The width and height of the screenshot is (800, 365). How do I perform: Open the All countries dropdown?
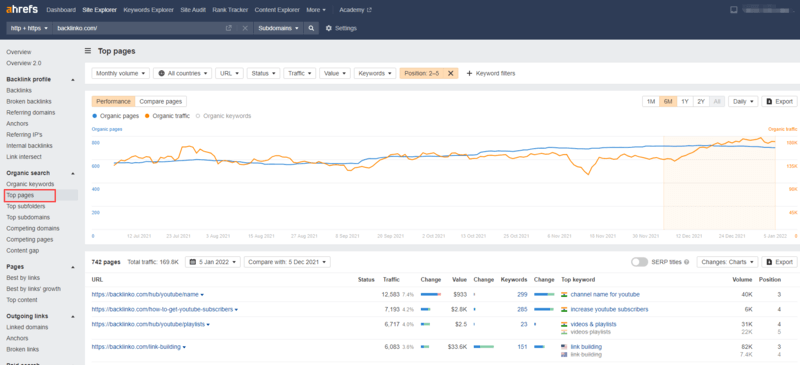183,74
